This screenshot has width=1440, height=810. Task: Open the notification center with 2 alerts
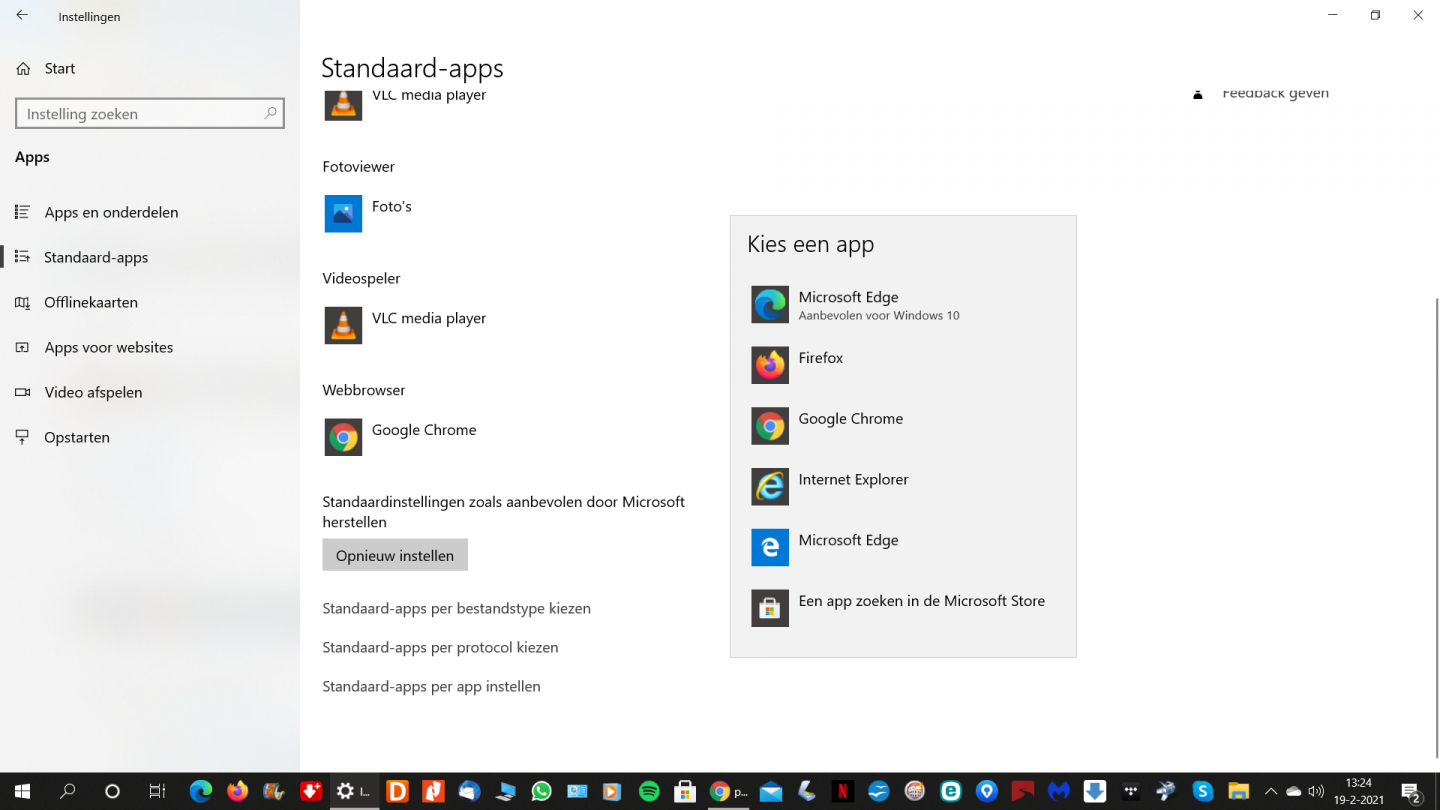pyautogui.click(x=1412, y=792)
